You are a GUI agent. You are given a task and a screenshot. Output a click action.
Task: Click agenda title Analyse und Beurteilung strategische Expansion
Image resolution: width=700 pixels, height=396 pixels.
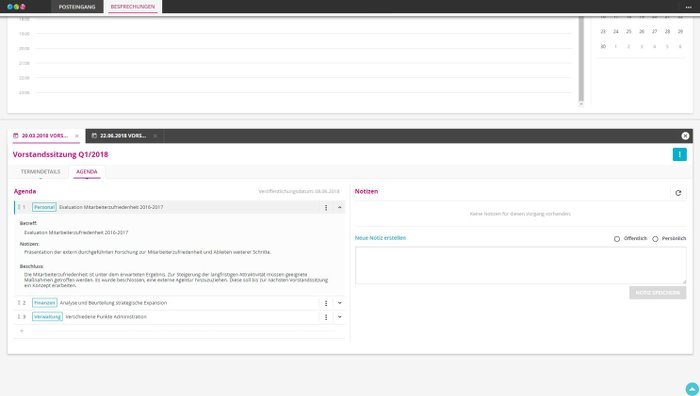click(113, 303)
